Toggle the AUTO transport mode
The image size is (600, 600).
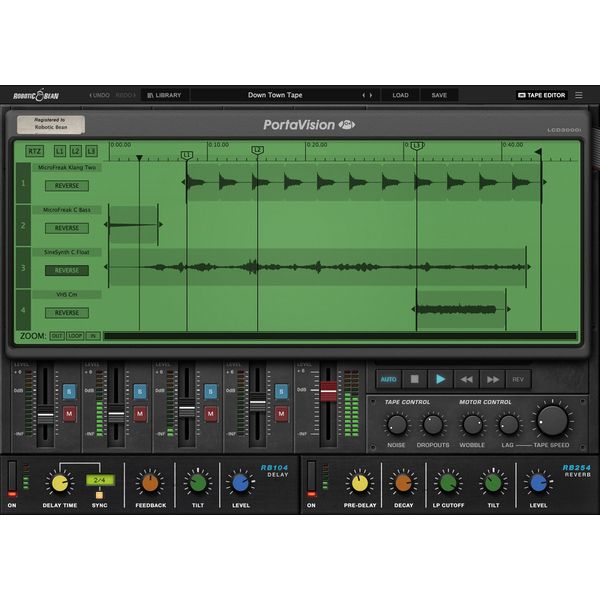click(388, 379)
